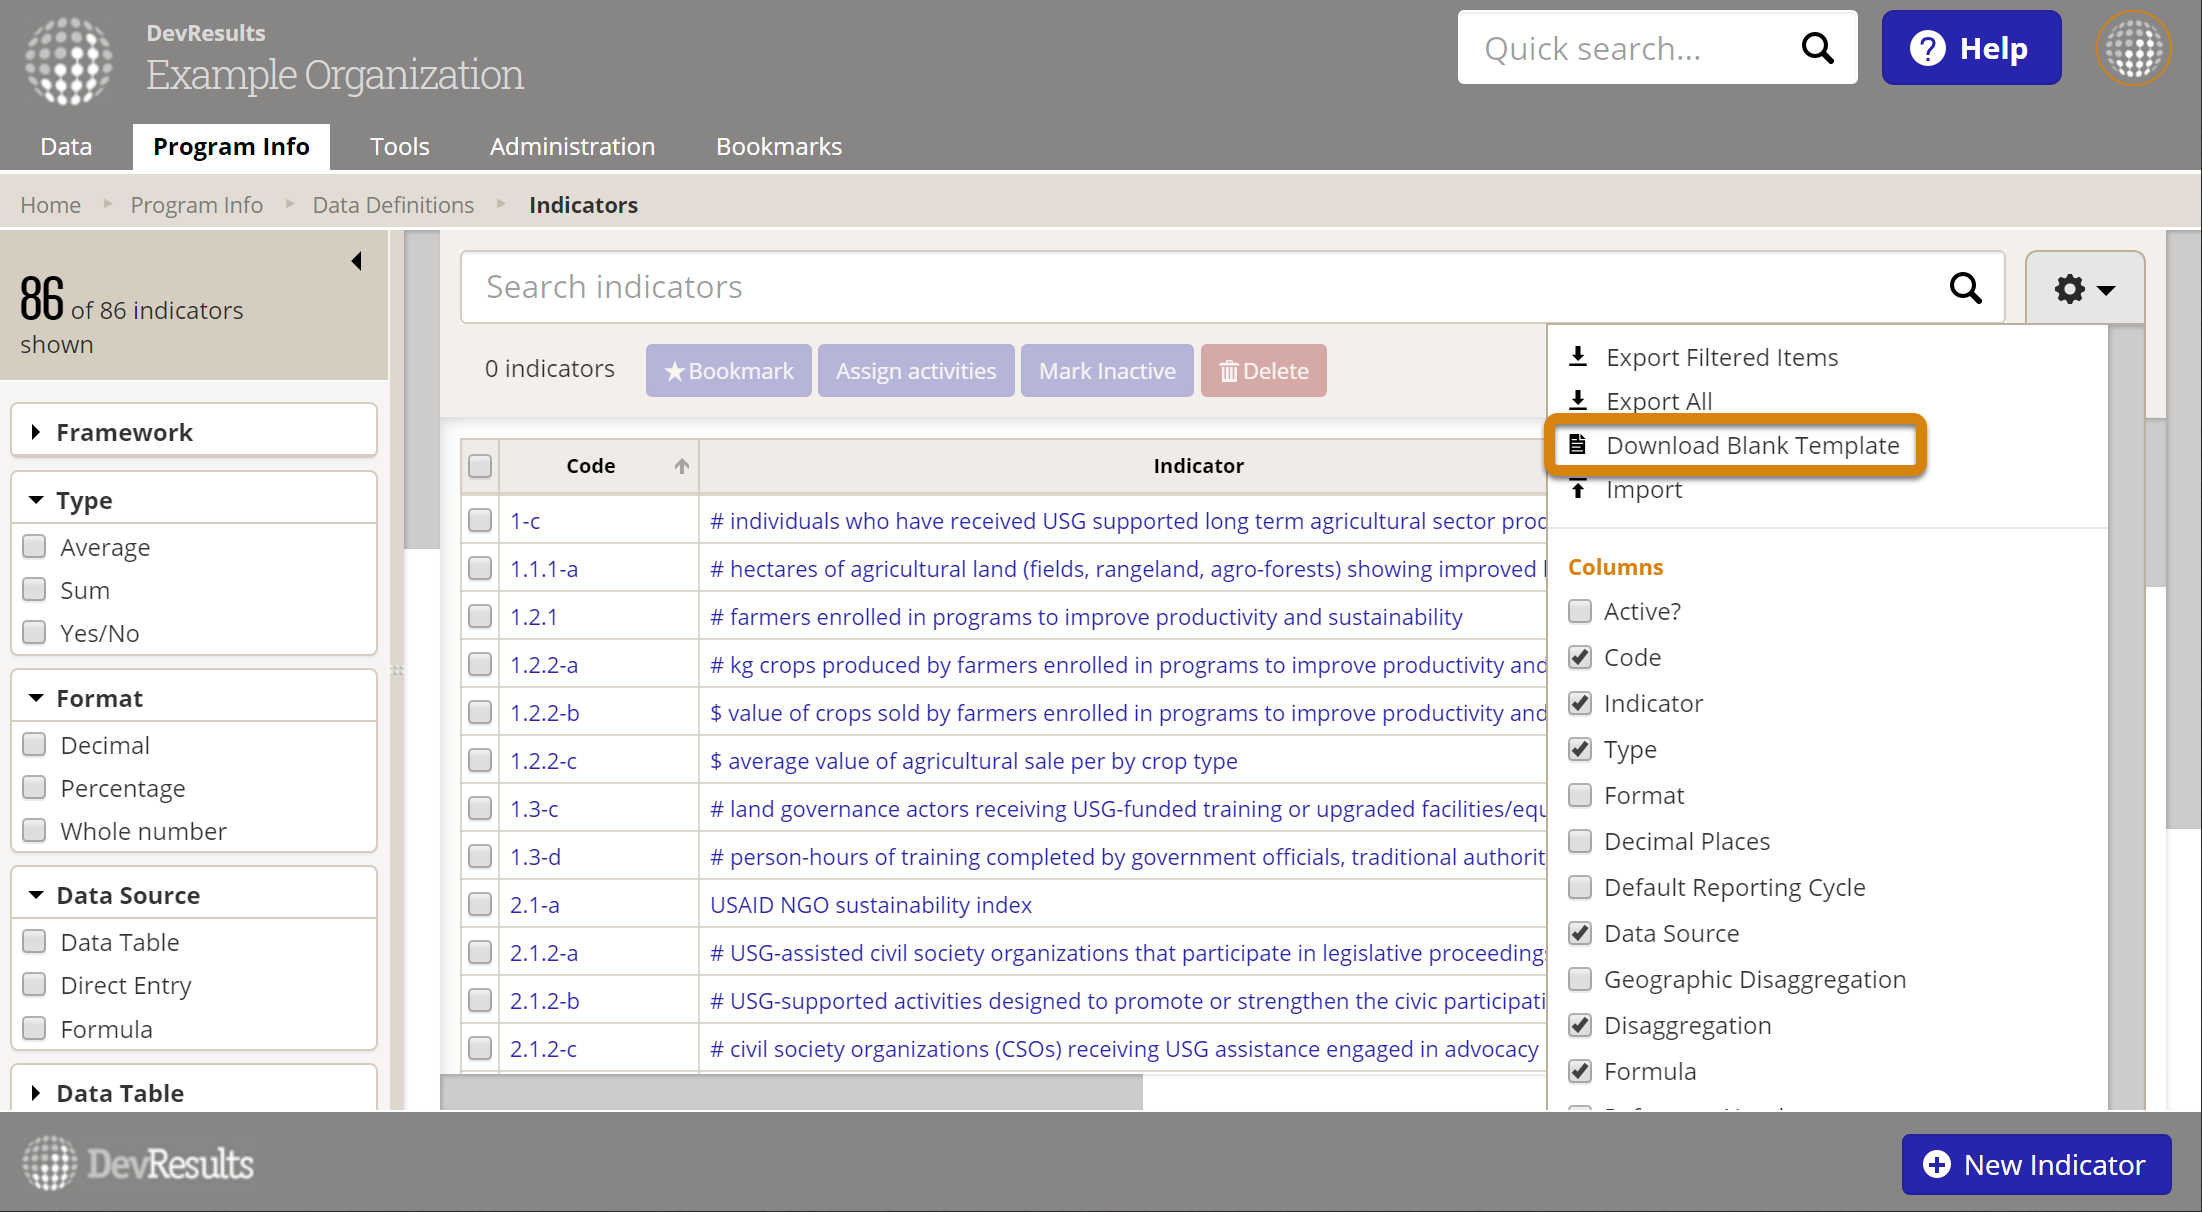This screenshot has width=2202, height=1212.
Task: Click the Search indicators input field
Action: click(1200, 288)
